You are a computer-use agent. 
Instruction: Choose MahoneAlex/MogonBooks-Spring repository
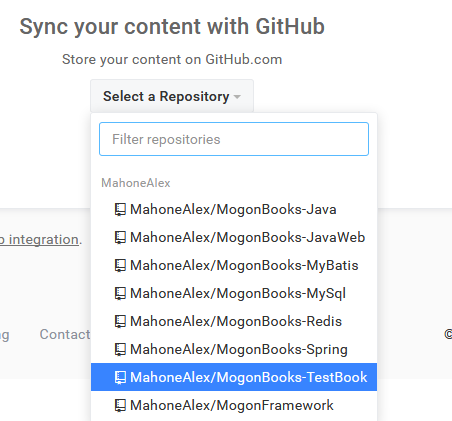point(234,350)
